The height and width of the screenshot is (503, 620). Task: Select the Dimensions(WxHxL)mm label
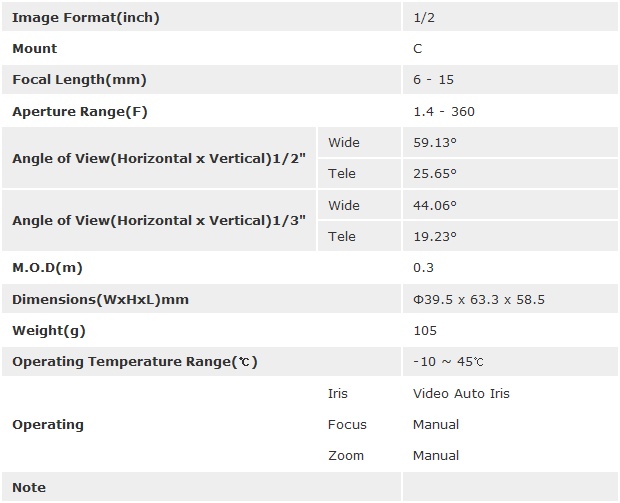(100, 299)
